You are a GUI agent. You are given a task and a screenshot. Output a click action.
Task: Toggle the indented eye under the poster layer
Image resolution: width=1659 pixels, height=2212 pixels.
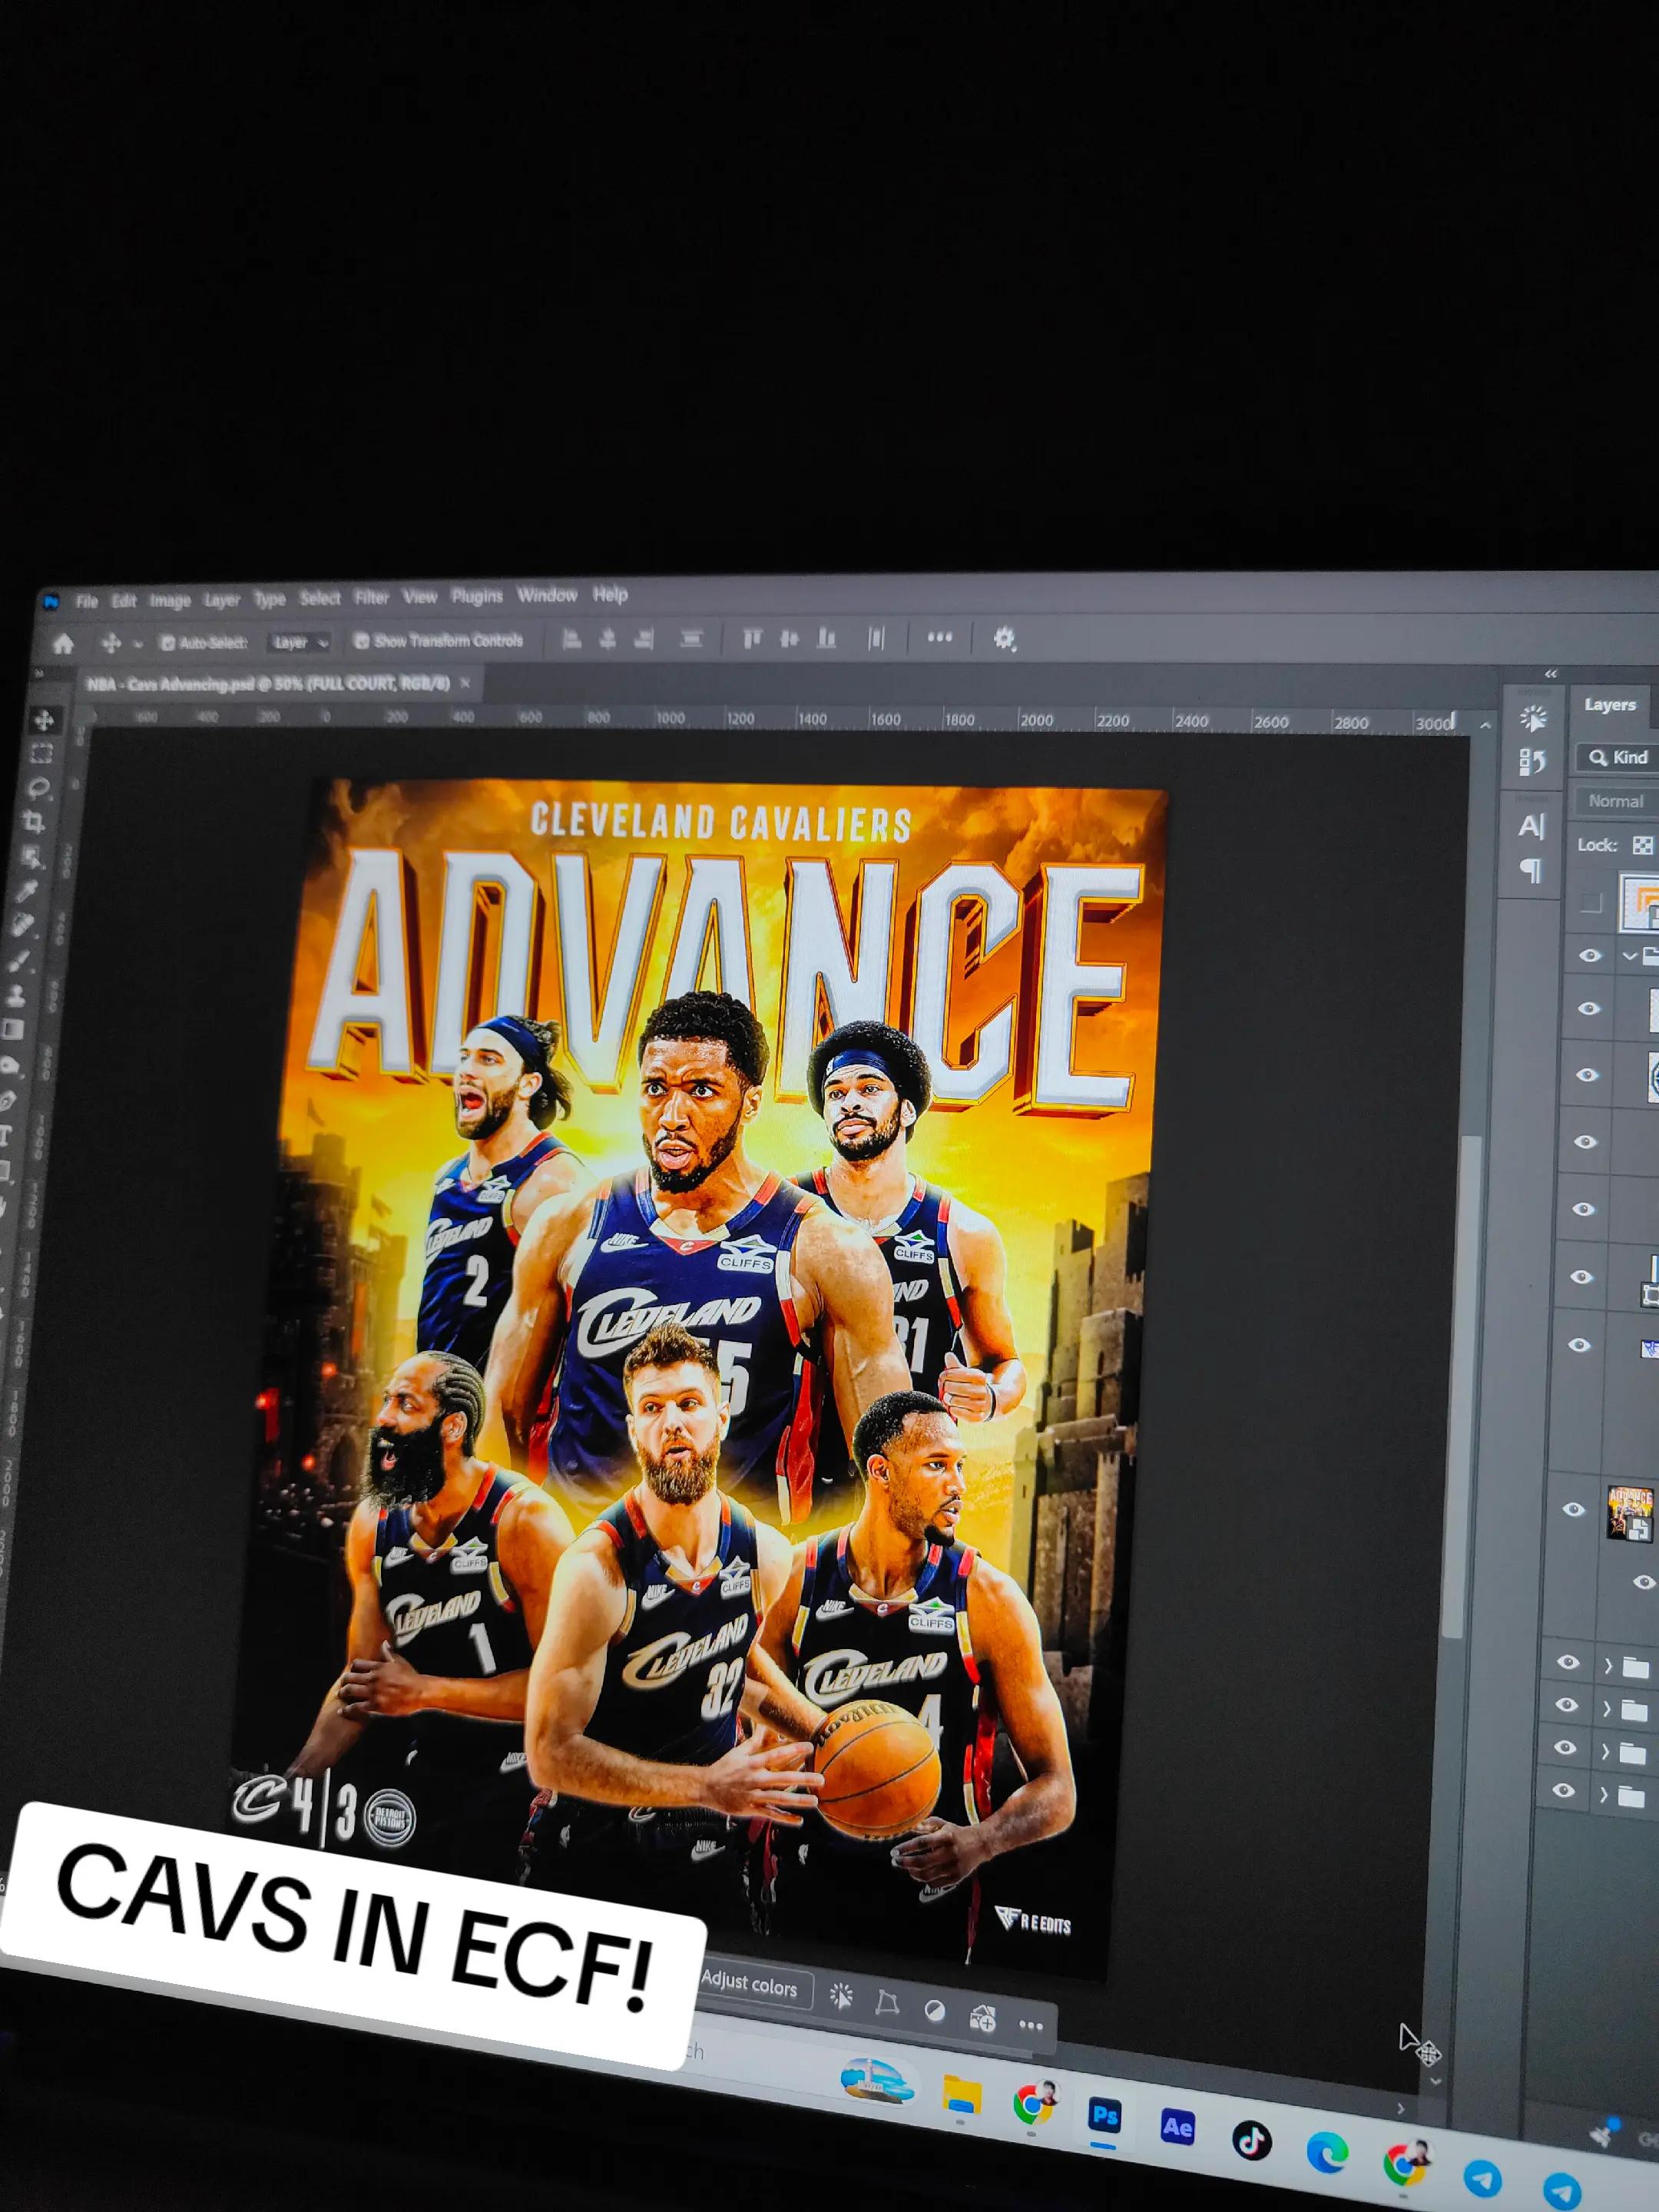click(x=1644, y=1582)
